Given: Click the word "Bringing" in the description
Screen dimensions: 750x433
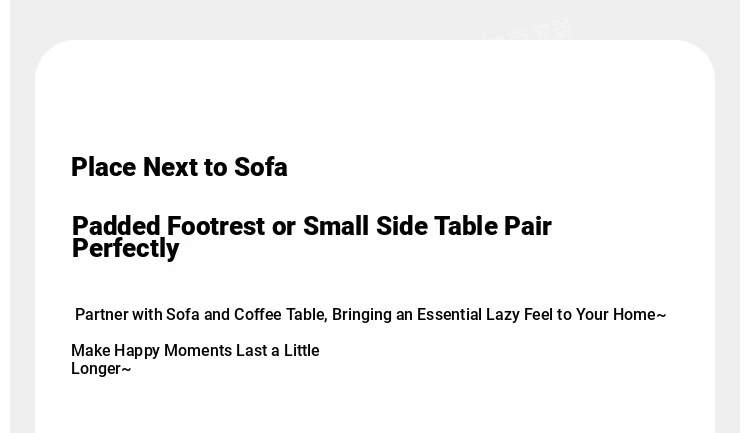Looking at the screenshot, I should pyautogui.click(x=362, y=314).
